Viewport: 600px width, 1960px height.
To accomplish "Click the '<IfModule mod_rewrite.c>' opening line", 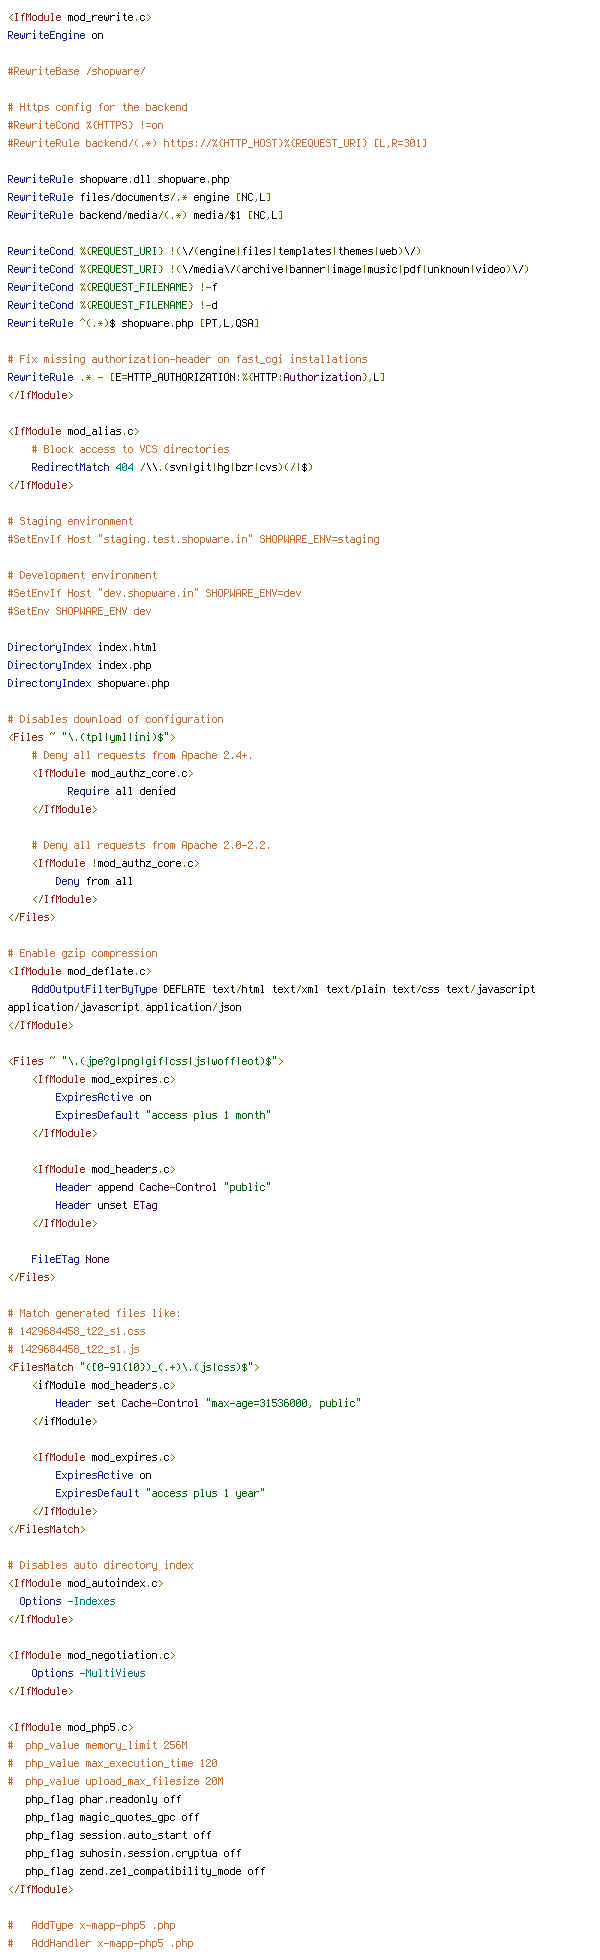I will (x=79, y=17).
